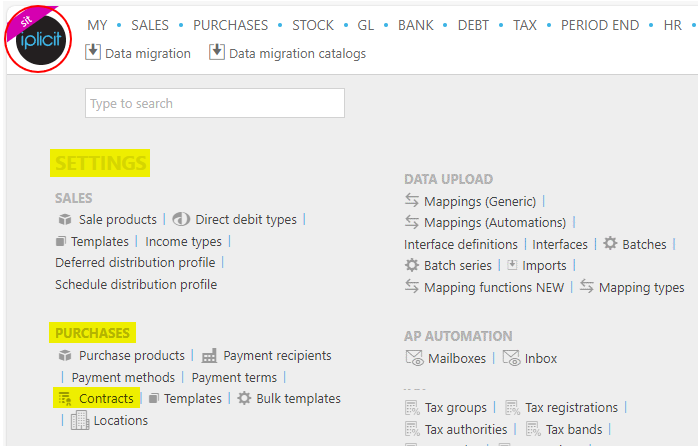Click the Imports download icon

click(512, 265)
